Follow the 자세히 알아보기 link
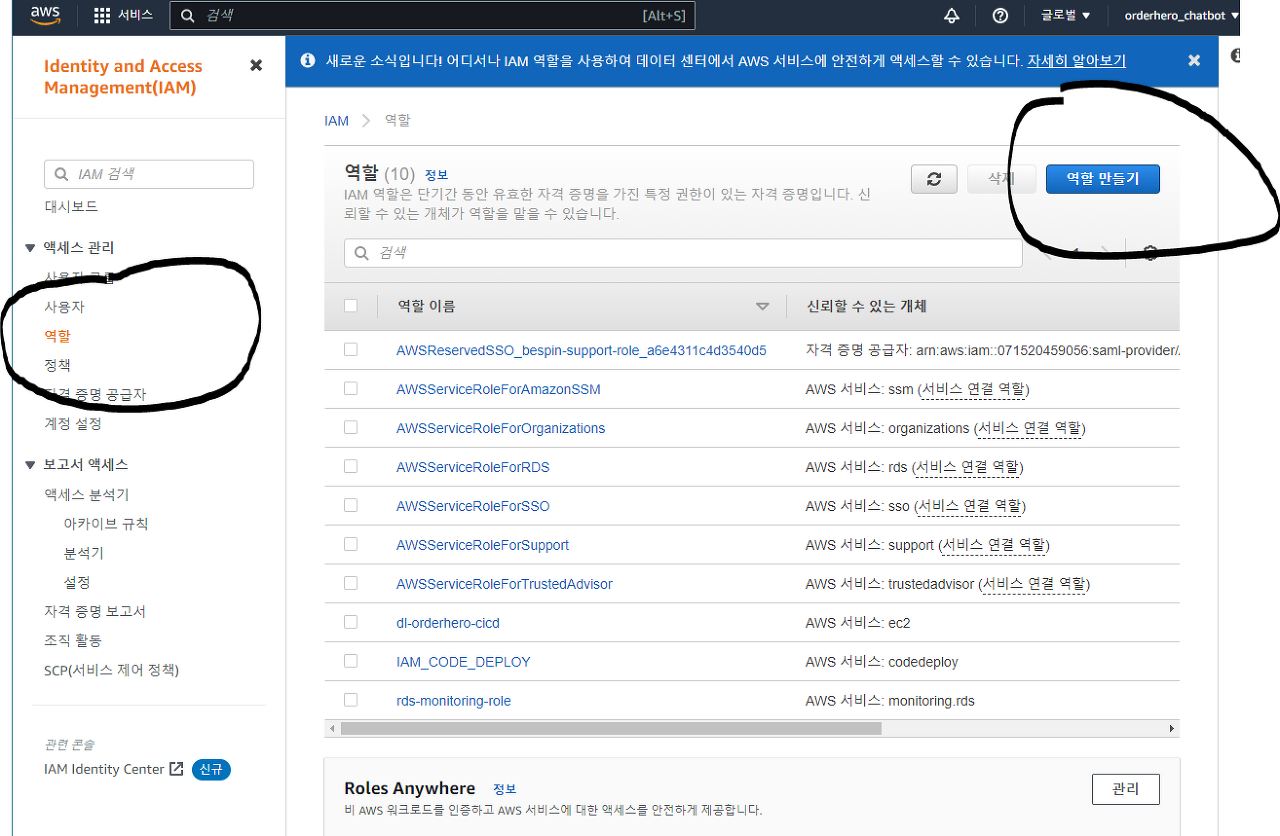This screenshot has height=836, width=1280. click(x=1076, y=60)
